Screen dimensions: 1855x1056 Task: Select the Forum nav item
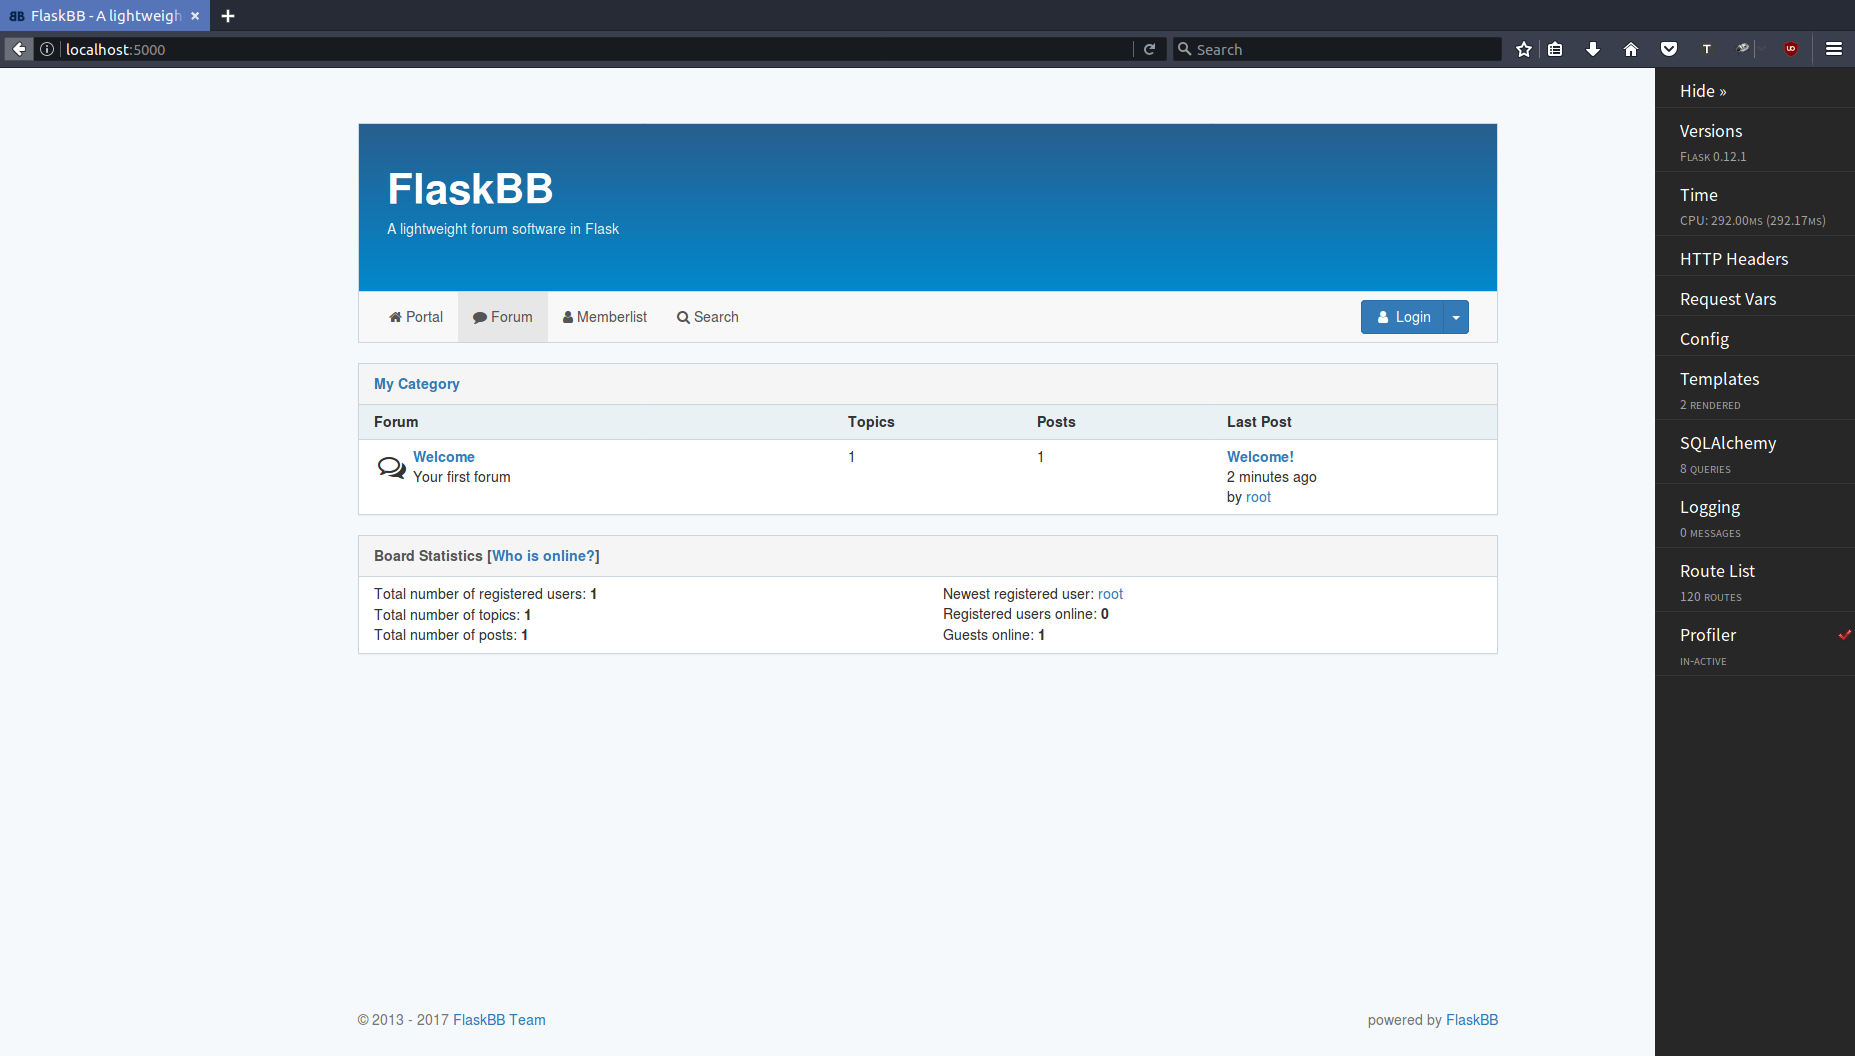click(x=503, y=317)
